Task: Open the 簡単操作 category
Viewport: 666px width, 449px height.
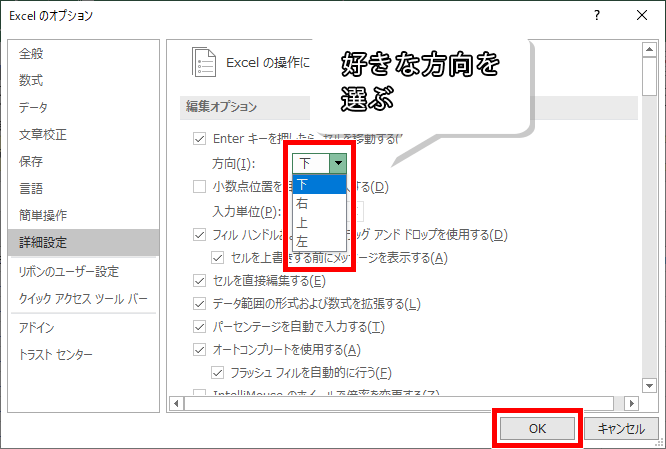Action: [x=83, y=215]
